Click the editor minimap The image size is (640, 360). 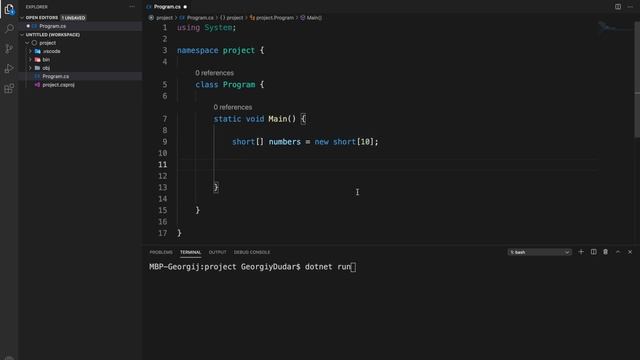[x=616, y=29]
